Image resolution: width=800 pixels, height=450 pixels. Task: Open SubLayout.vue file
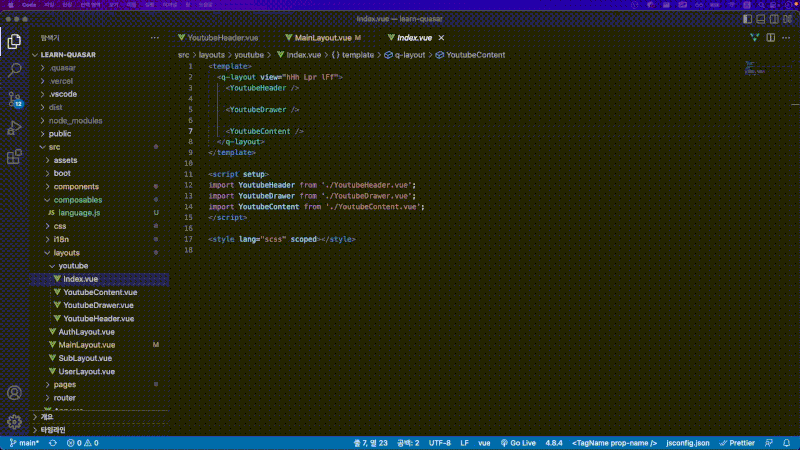coord(85,358)
